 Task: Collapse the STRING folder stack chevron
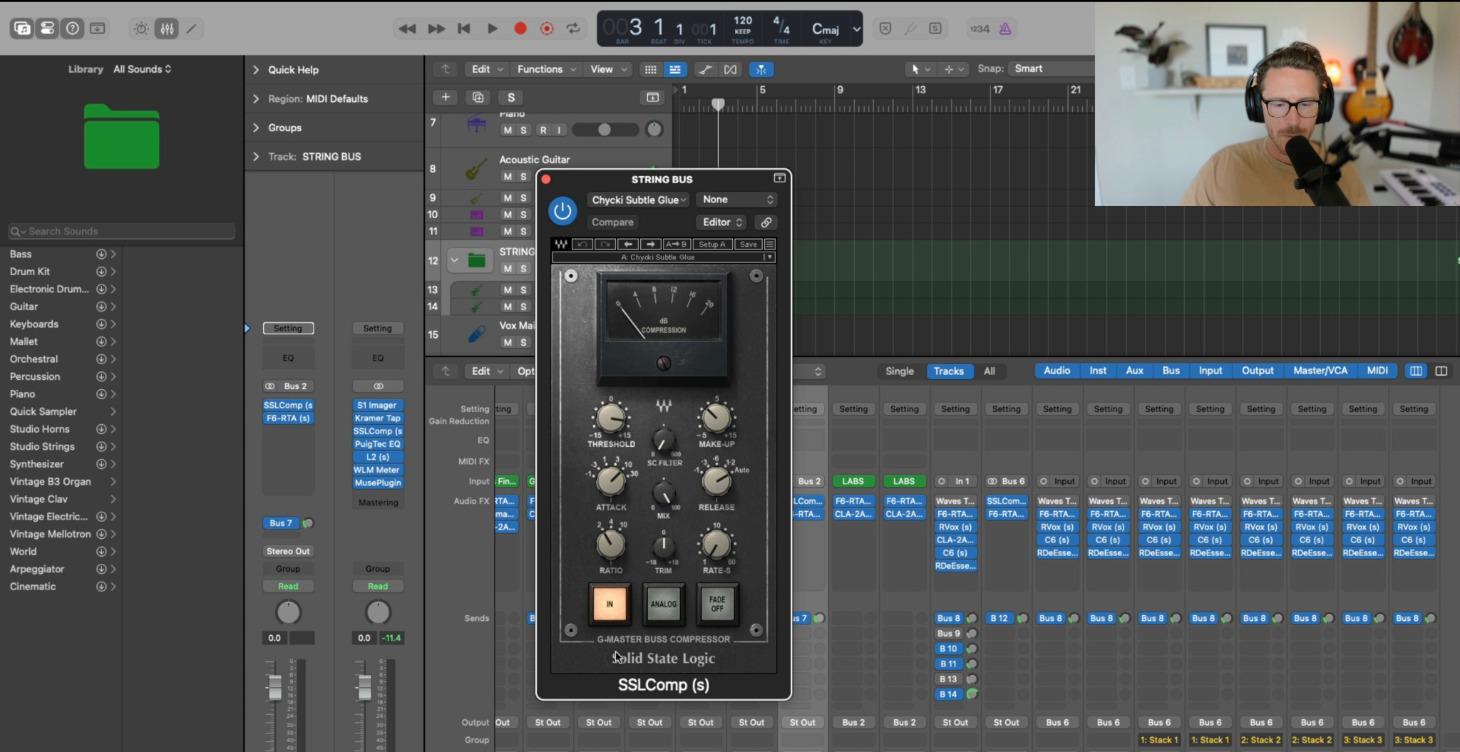point(455,260)
